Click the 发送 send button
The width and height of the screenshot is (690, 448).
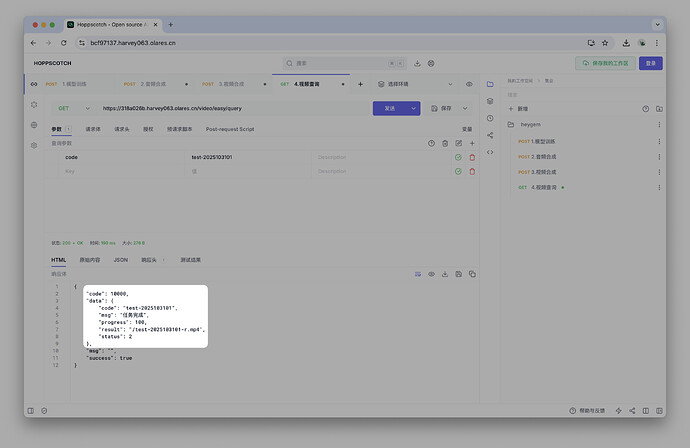point(390,108)
